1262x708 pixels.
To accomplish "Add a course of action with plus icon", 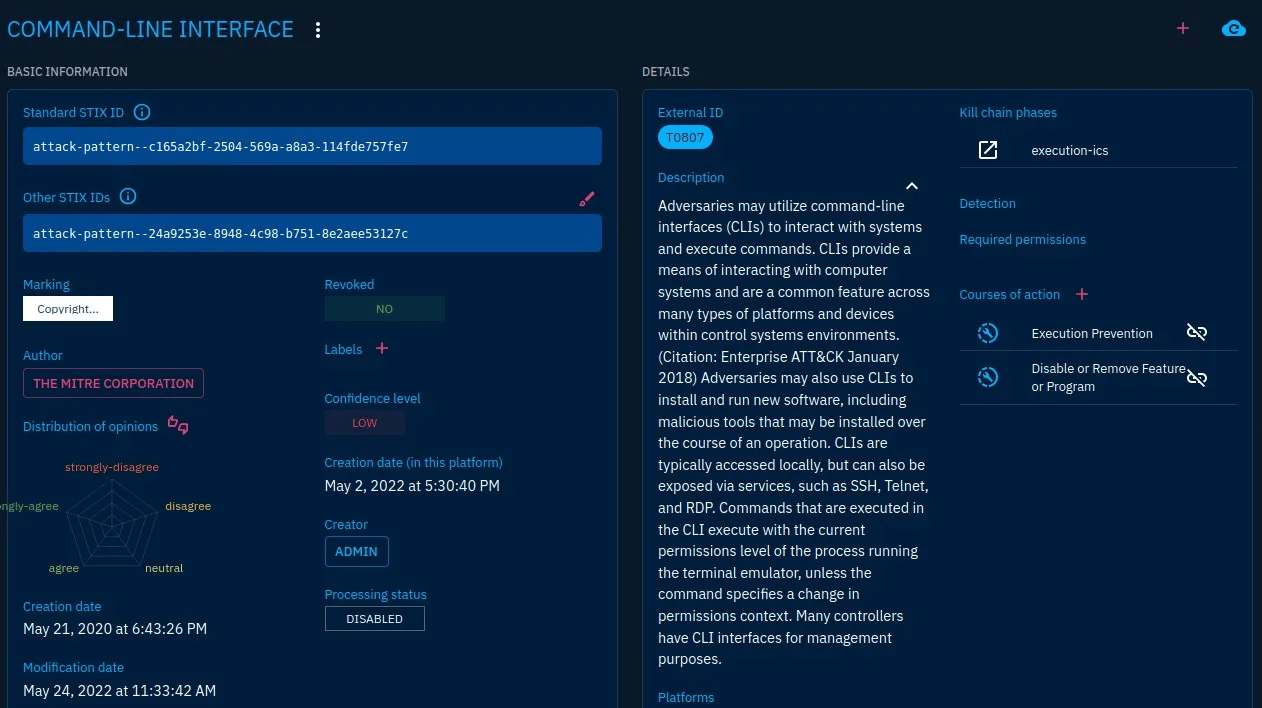I will (x=1081, y=294).
